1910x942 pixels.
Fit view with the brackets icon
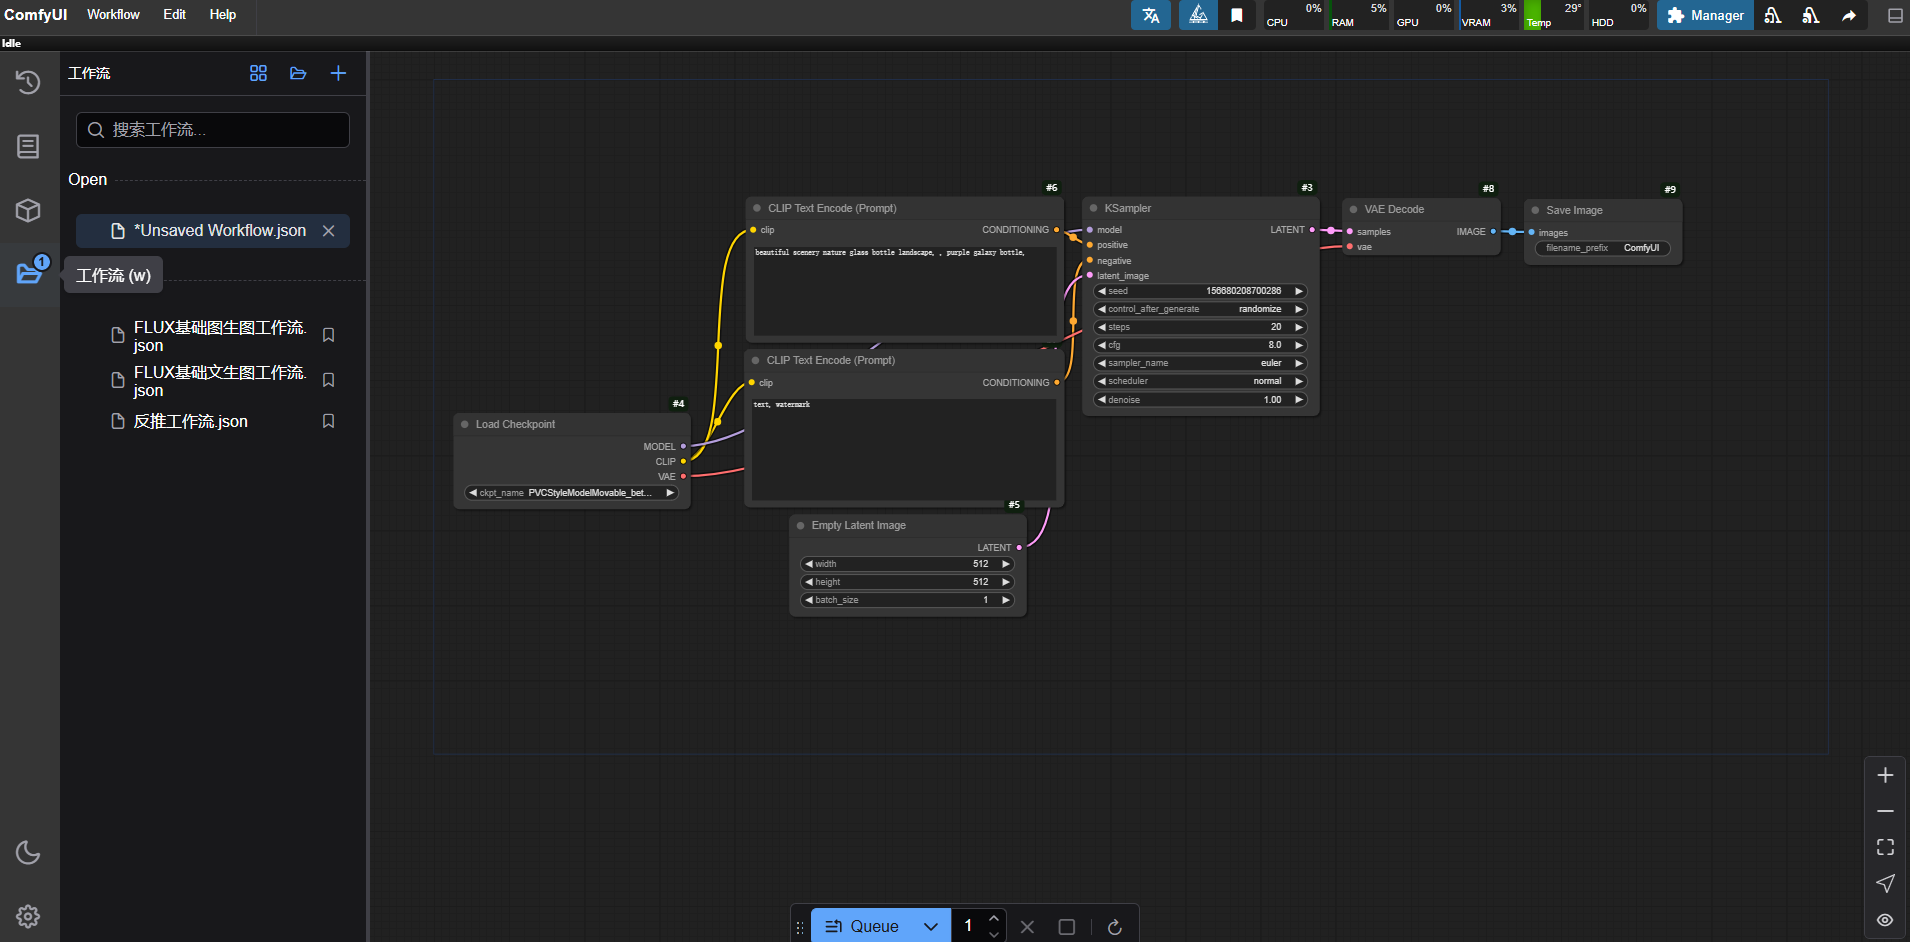[x=1885, y=847]
